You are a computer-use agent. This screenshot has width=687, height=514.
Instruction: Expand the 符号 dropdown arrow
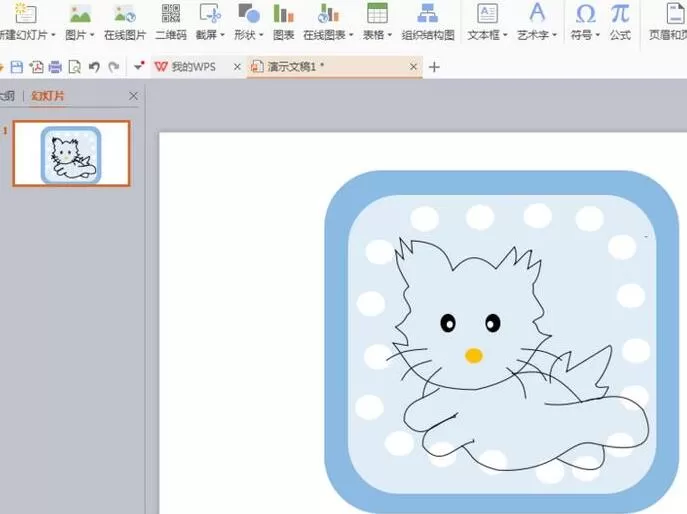click(x=598, y=35)
